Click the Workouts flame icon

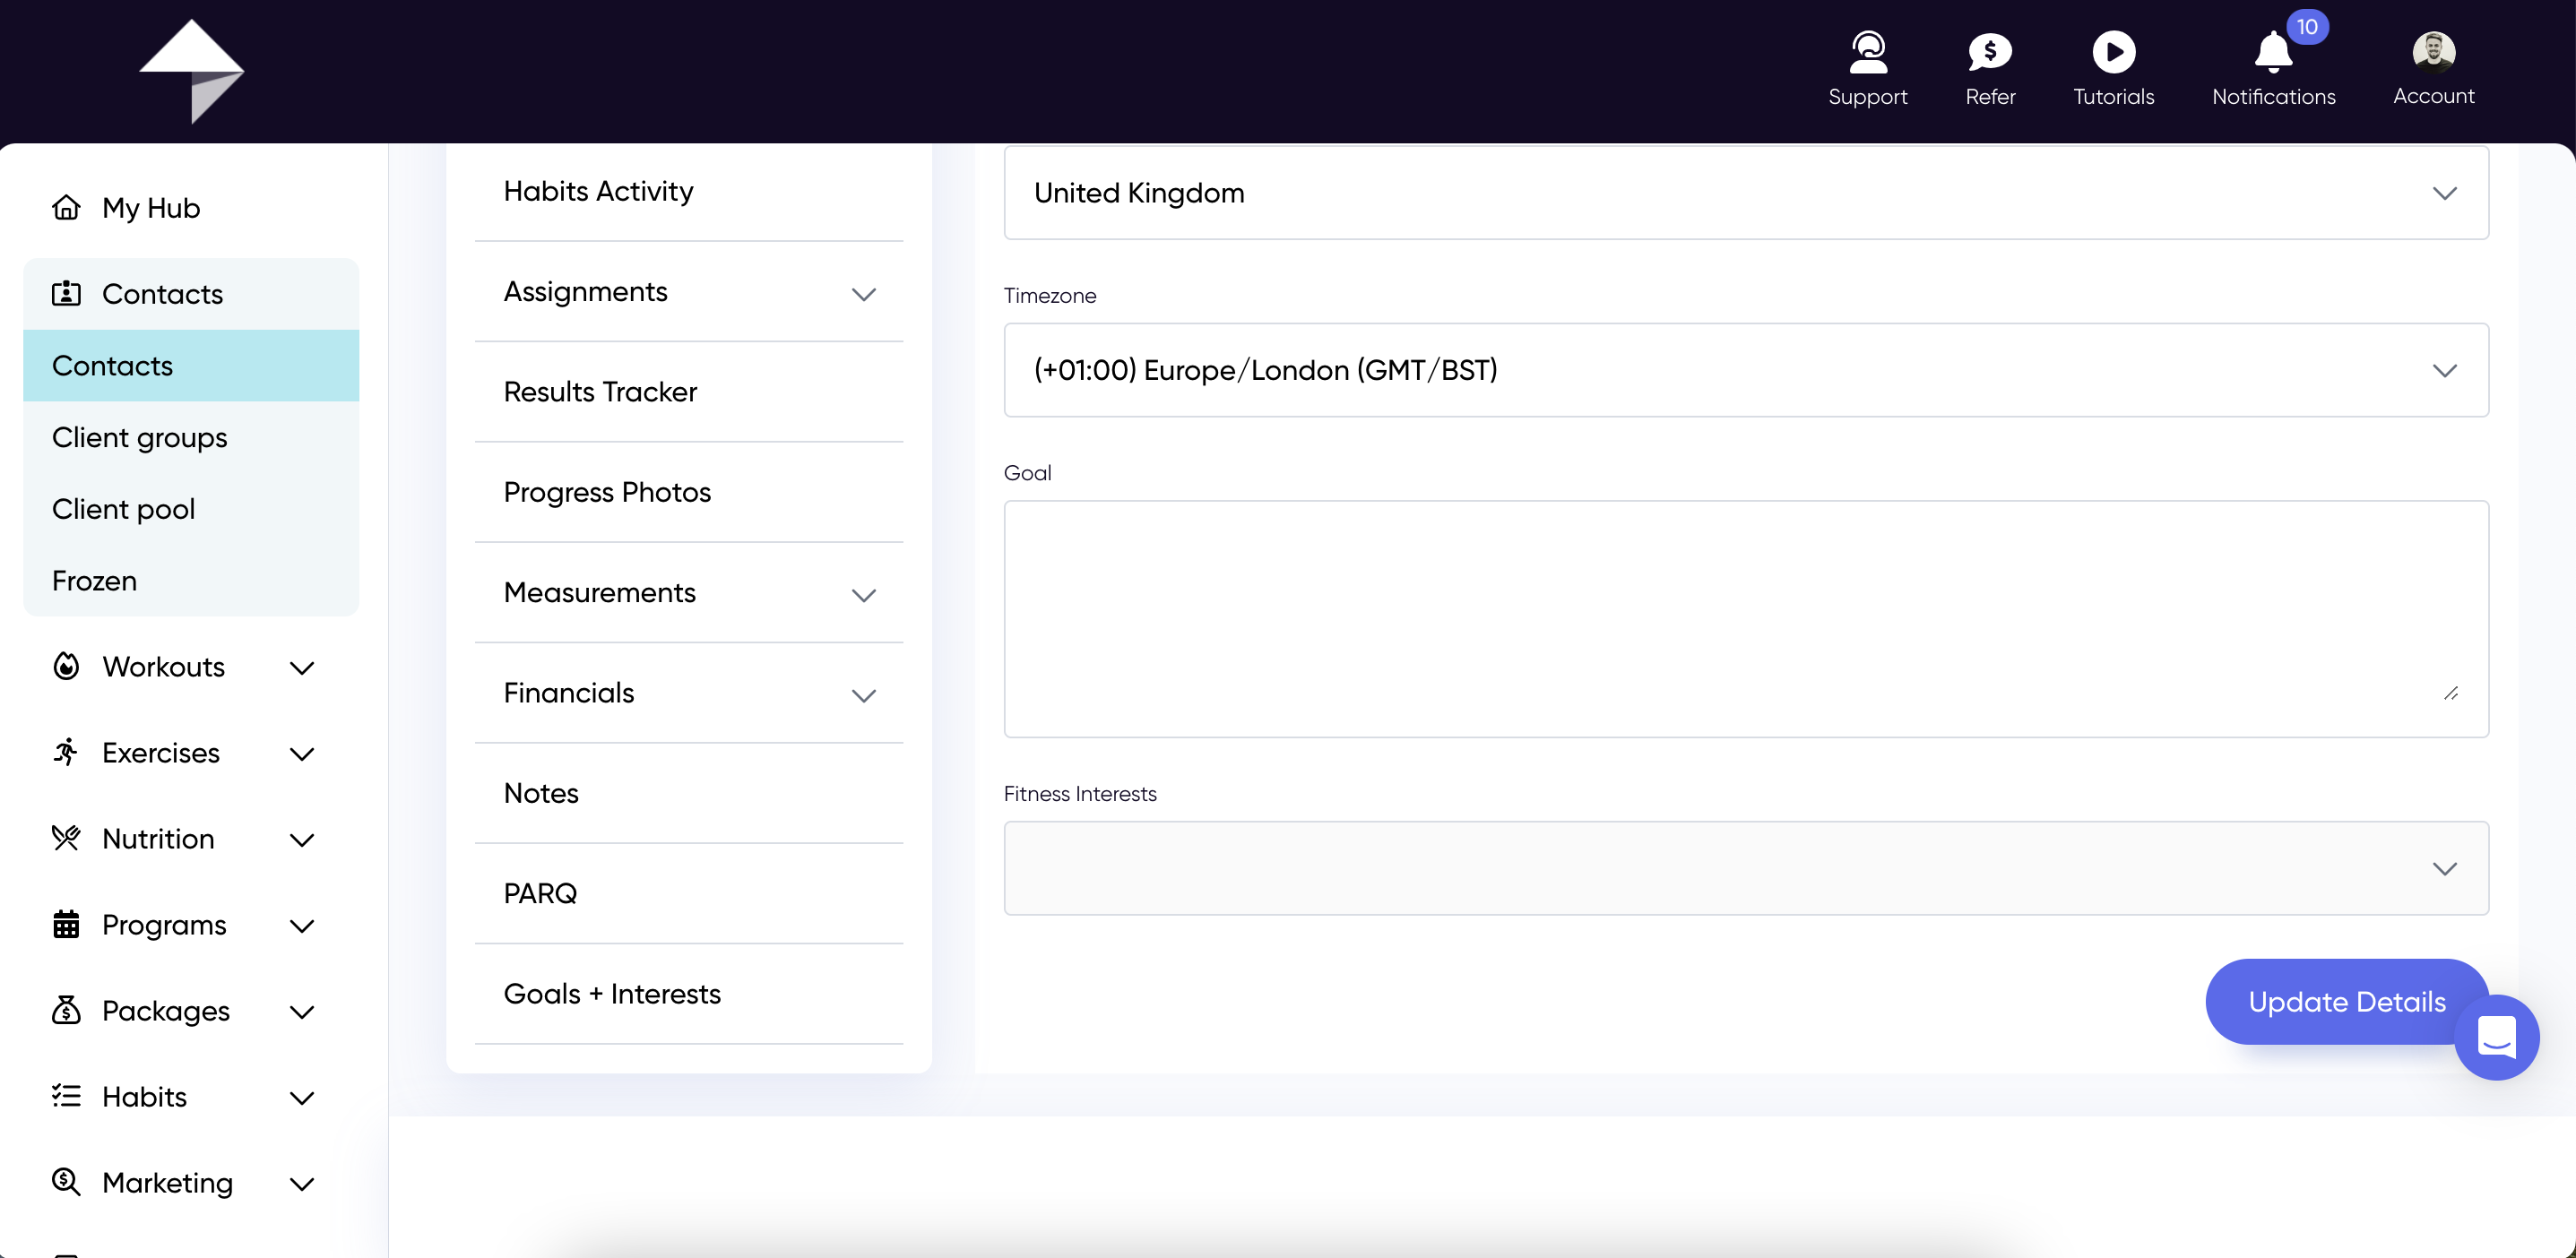coord(66,666)
